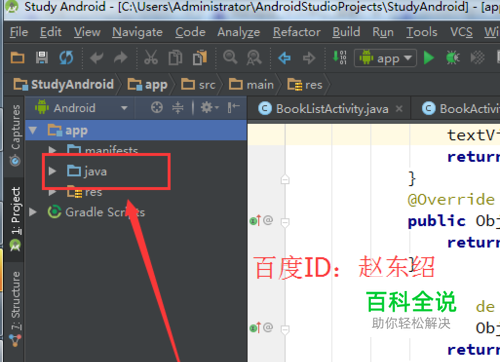Click the run with coverage icon
The image size is (500, 362).
click(x=477, y=58)
